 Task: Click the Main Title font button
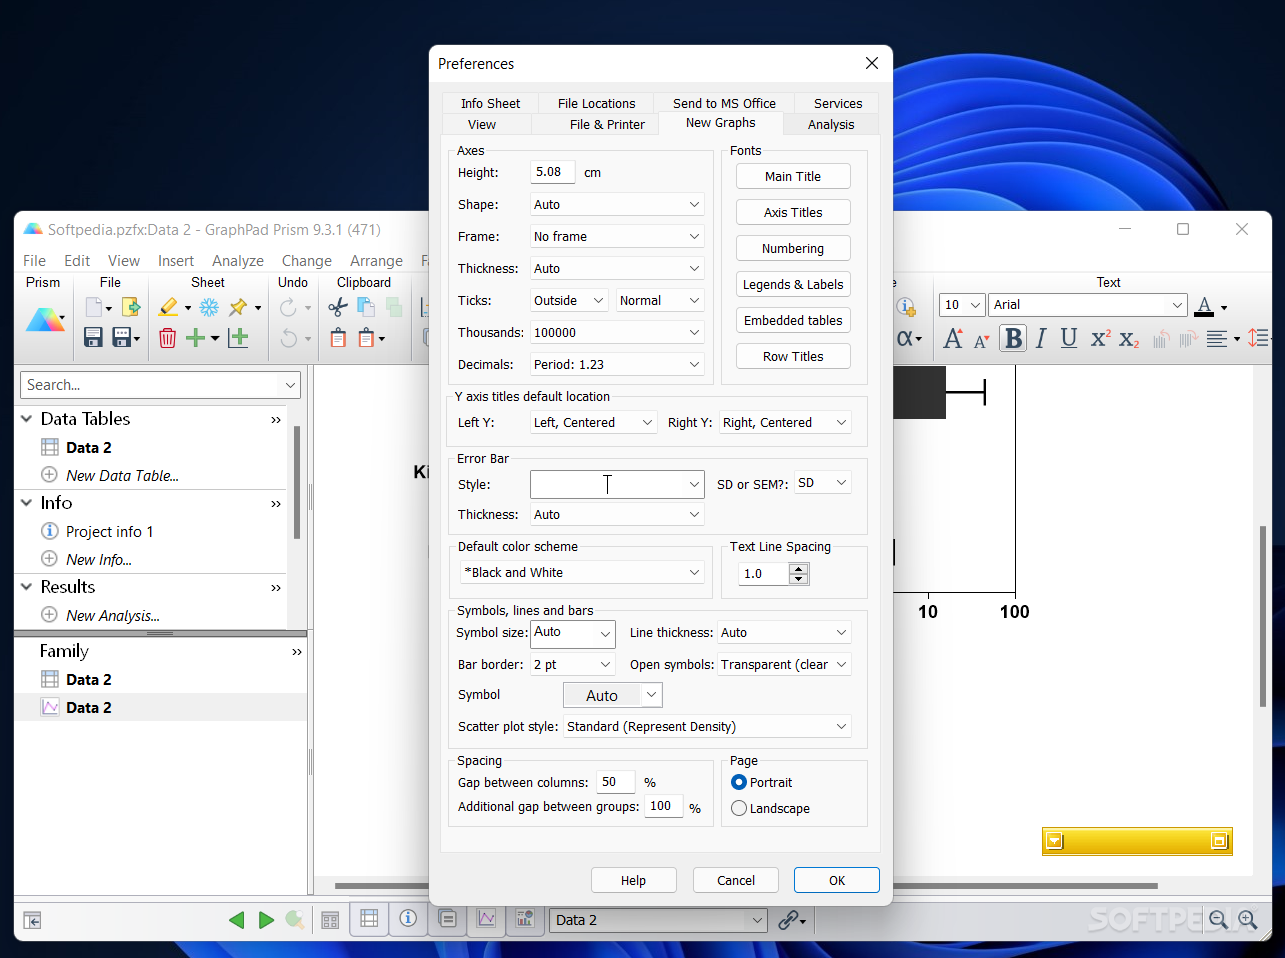pos(793,176)
